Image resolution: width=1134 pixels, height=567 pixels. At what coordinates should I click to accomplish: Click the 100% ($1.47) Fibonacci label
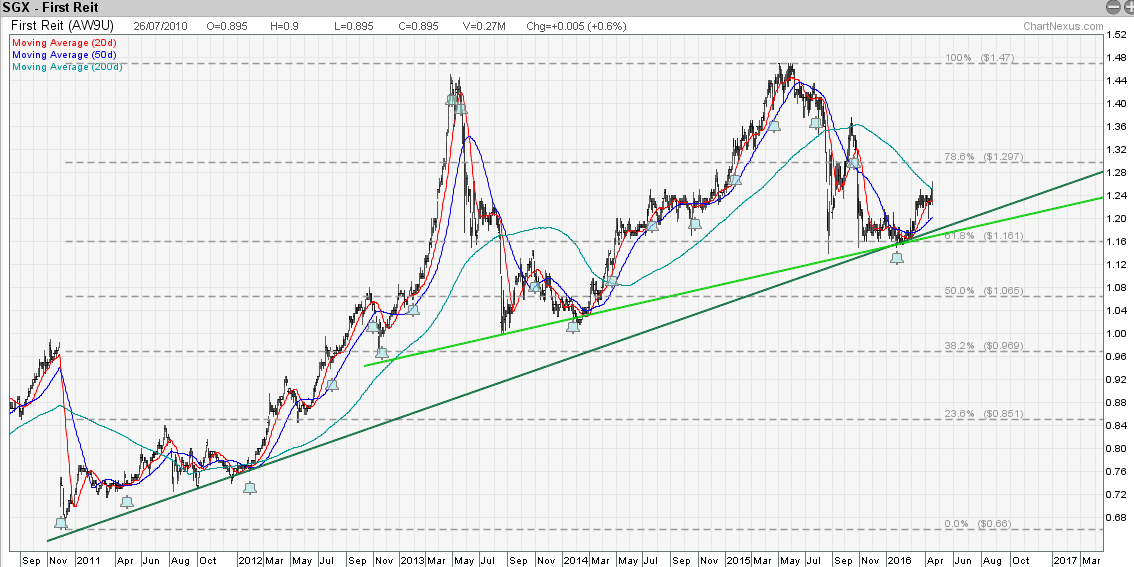click(x=978, y=57)
